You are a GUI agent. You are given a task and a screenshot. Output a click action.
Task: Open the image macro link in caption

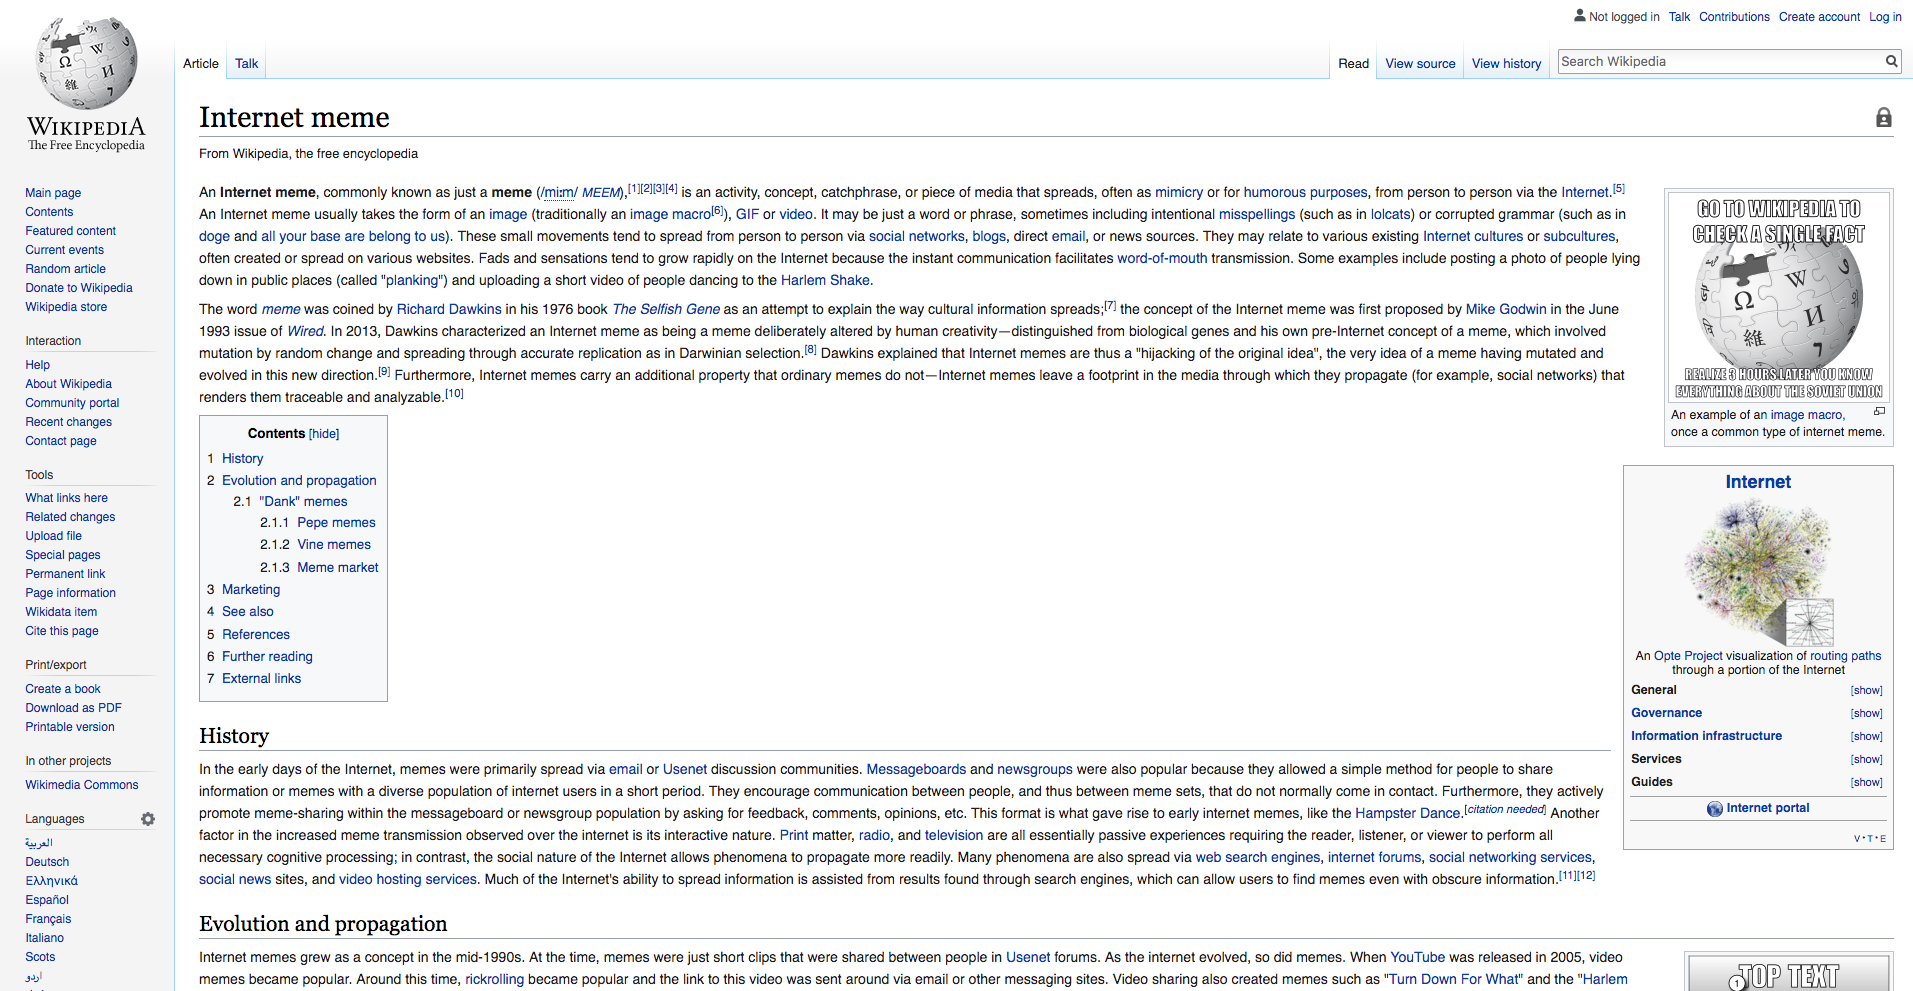coord(1806,415)
